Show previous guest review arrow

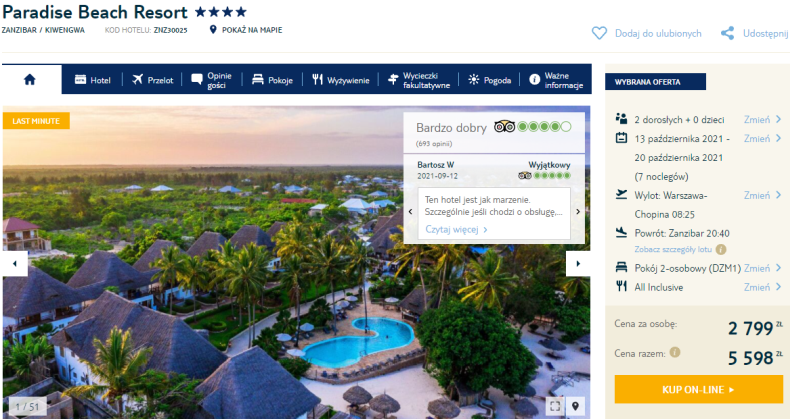tap(410, 212)
